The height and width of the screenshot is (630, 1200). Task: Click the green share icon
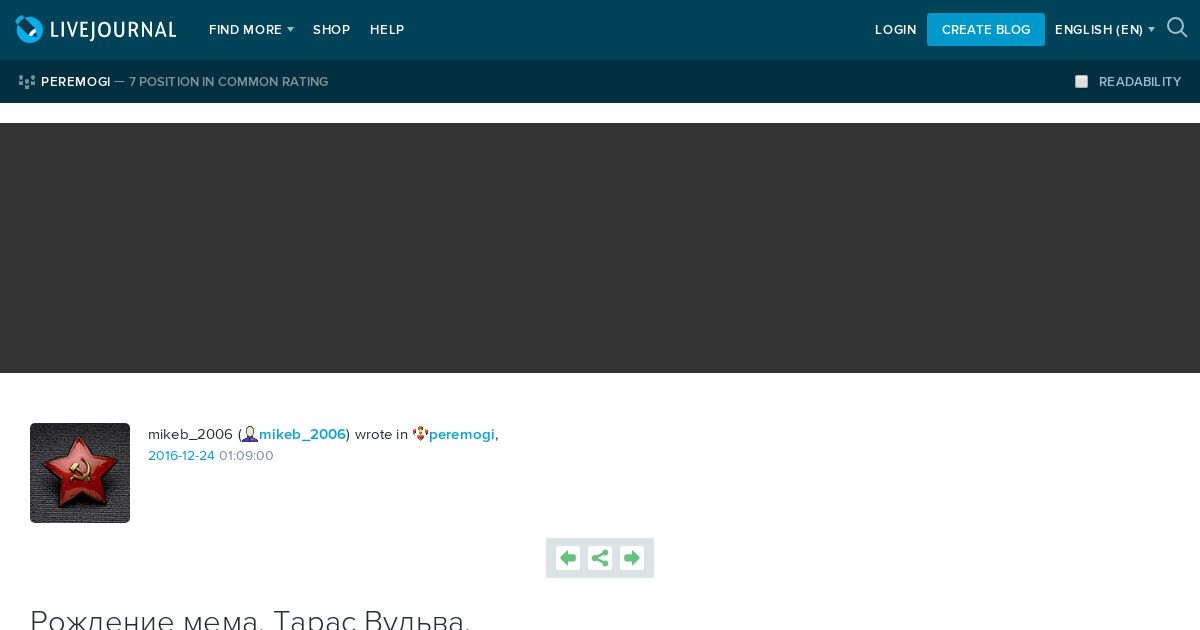[x=600, y=558]
